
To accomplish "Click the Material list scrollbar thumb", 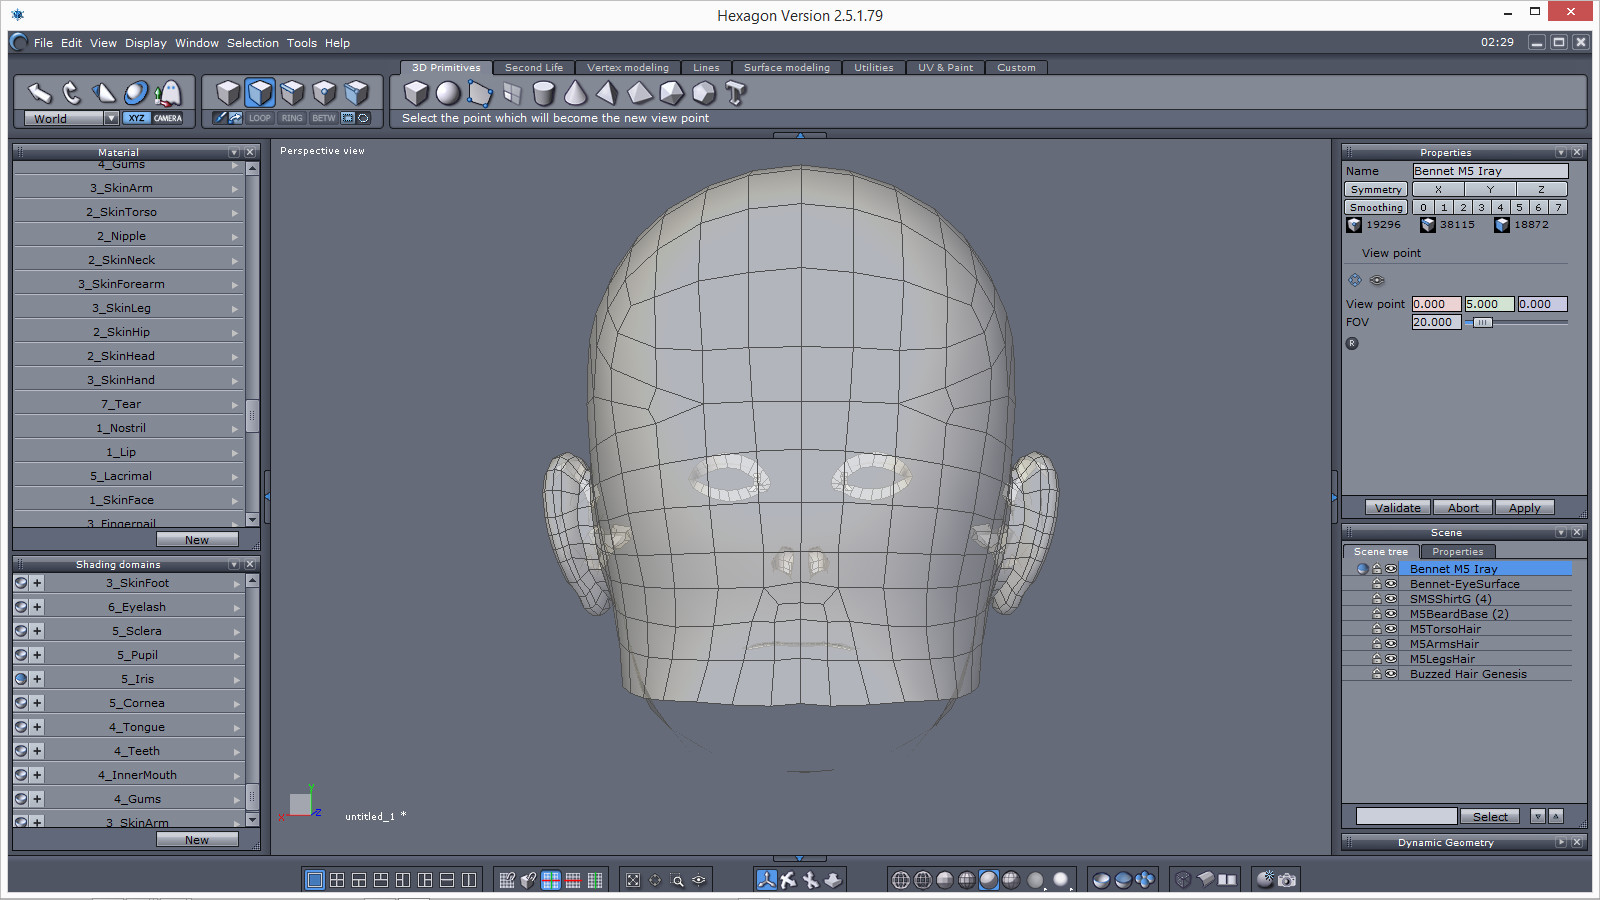I will pyautogui.click(x=252, y=414).
